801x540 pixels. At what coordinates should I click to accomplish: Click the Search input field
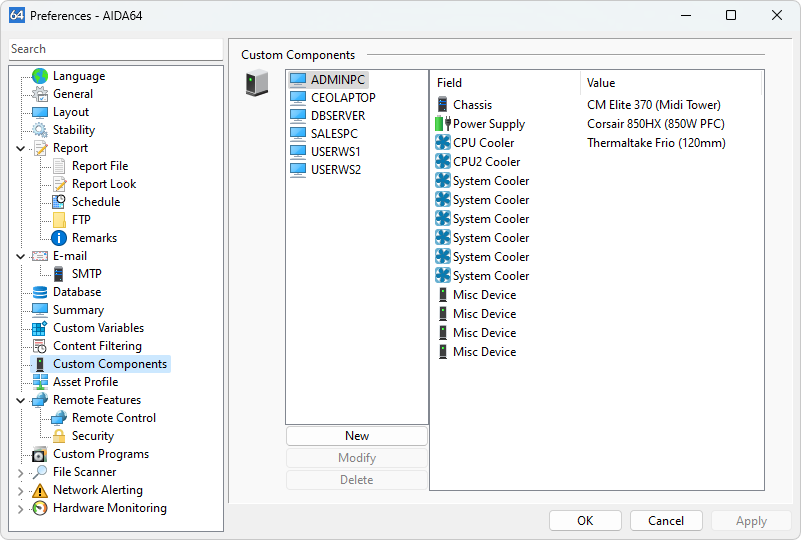coord(116,49)
